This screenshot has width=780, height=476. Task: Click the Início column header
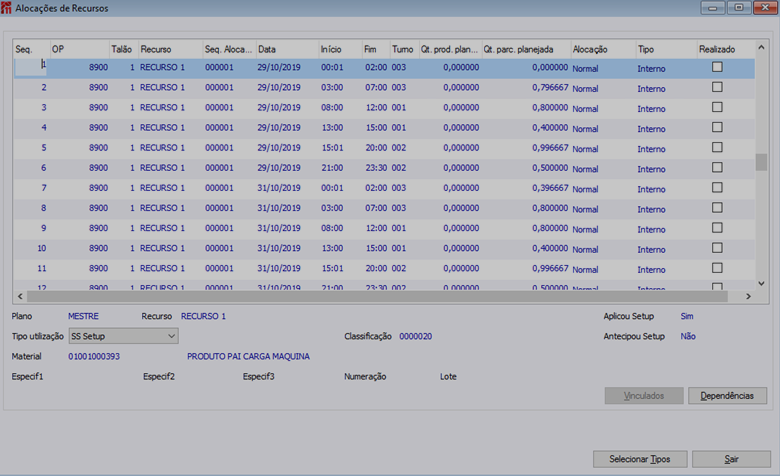[x=340, y=49]
